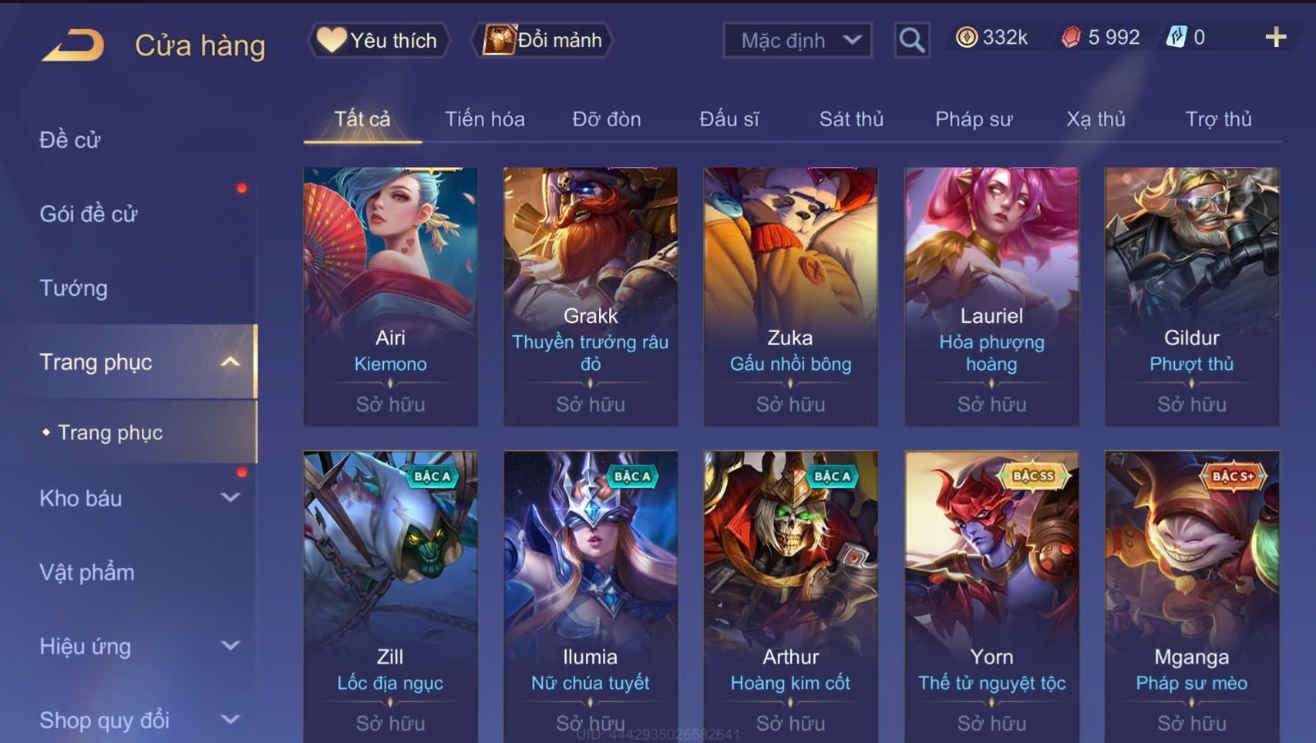Switch to the Sát thủ tab
1316x743 pixels.
[851, 119]
